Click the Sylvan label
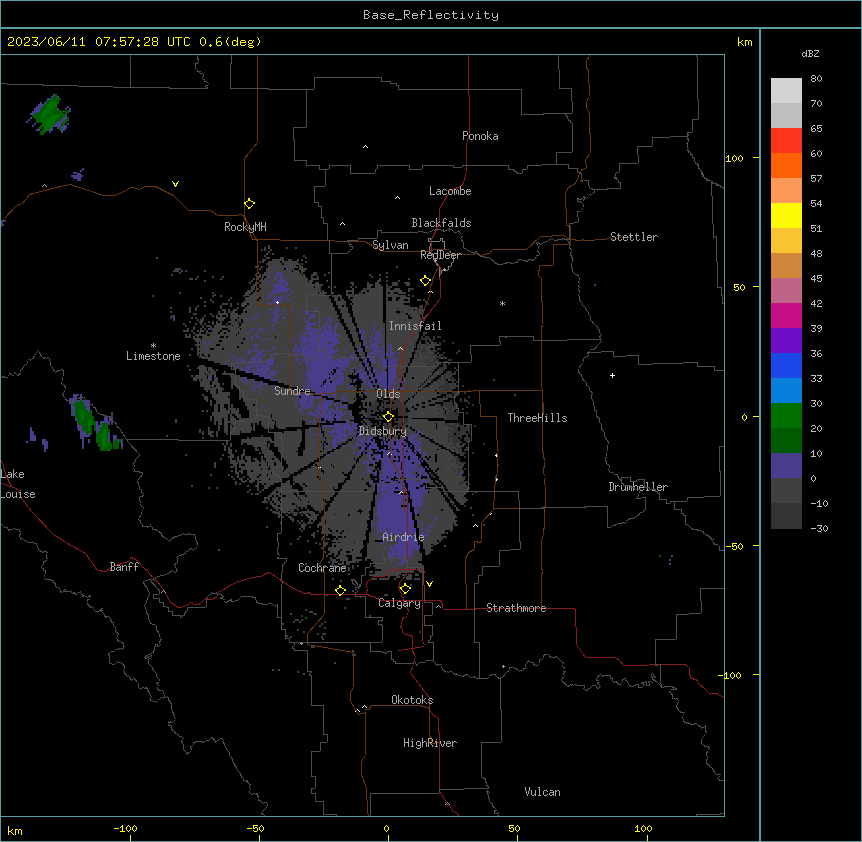 [390, 245]
